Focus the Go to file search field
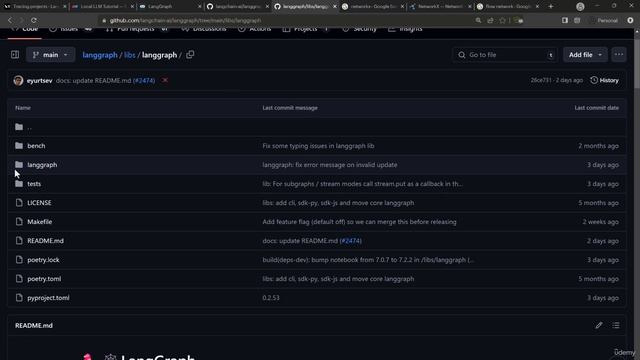This screenshot has height=360, width=640. click(505, 55)
